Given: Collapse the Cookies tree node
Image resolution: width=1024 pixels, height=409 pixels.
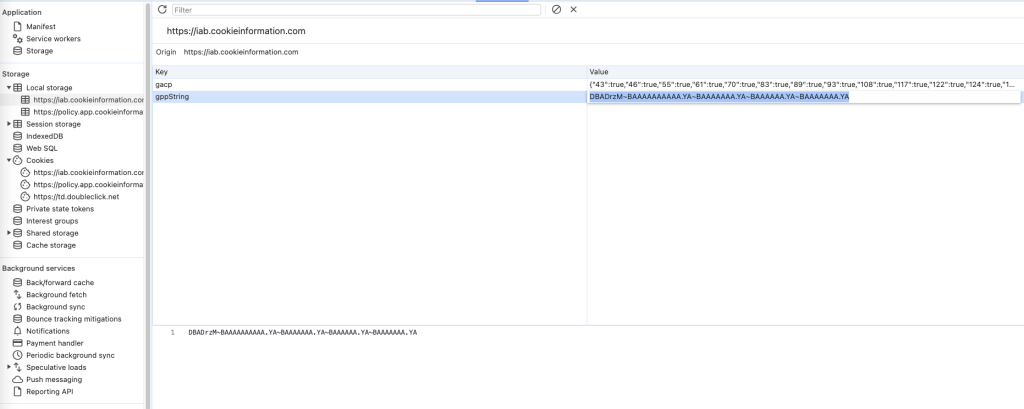Looking at the screenshot, I should (x=9, y=160).
